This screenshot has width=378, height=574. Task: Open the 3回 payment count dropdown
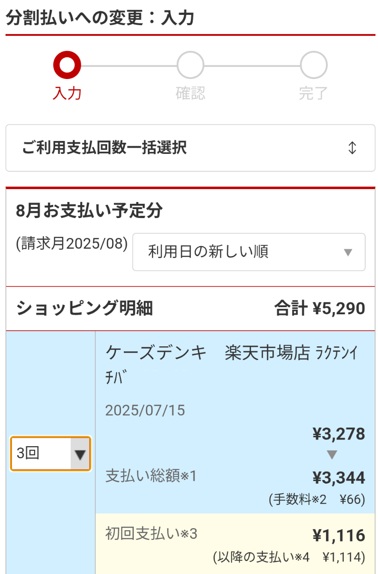pyautogui.click(x=50, y=453)
